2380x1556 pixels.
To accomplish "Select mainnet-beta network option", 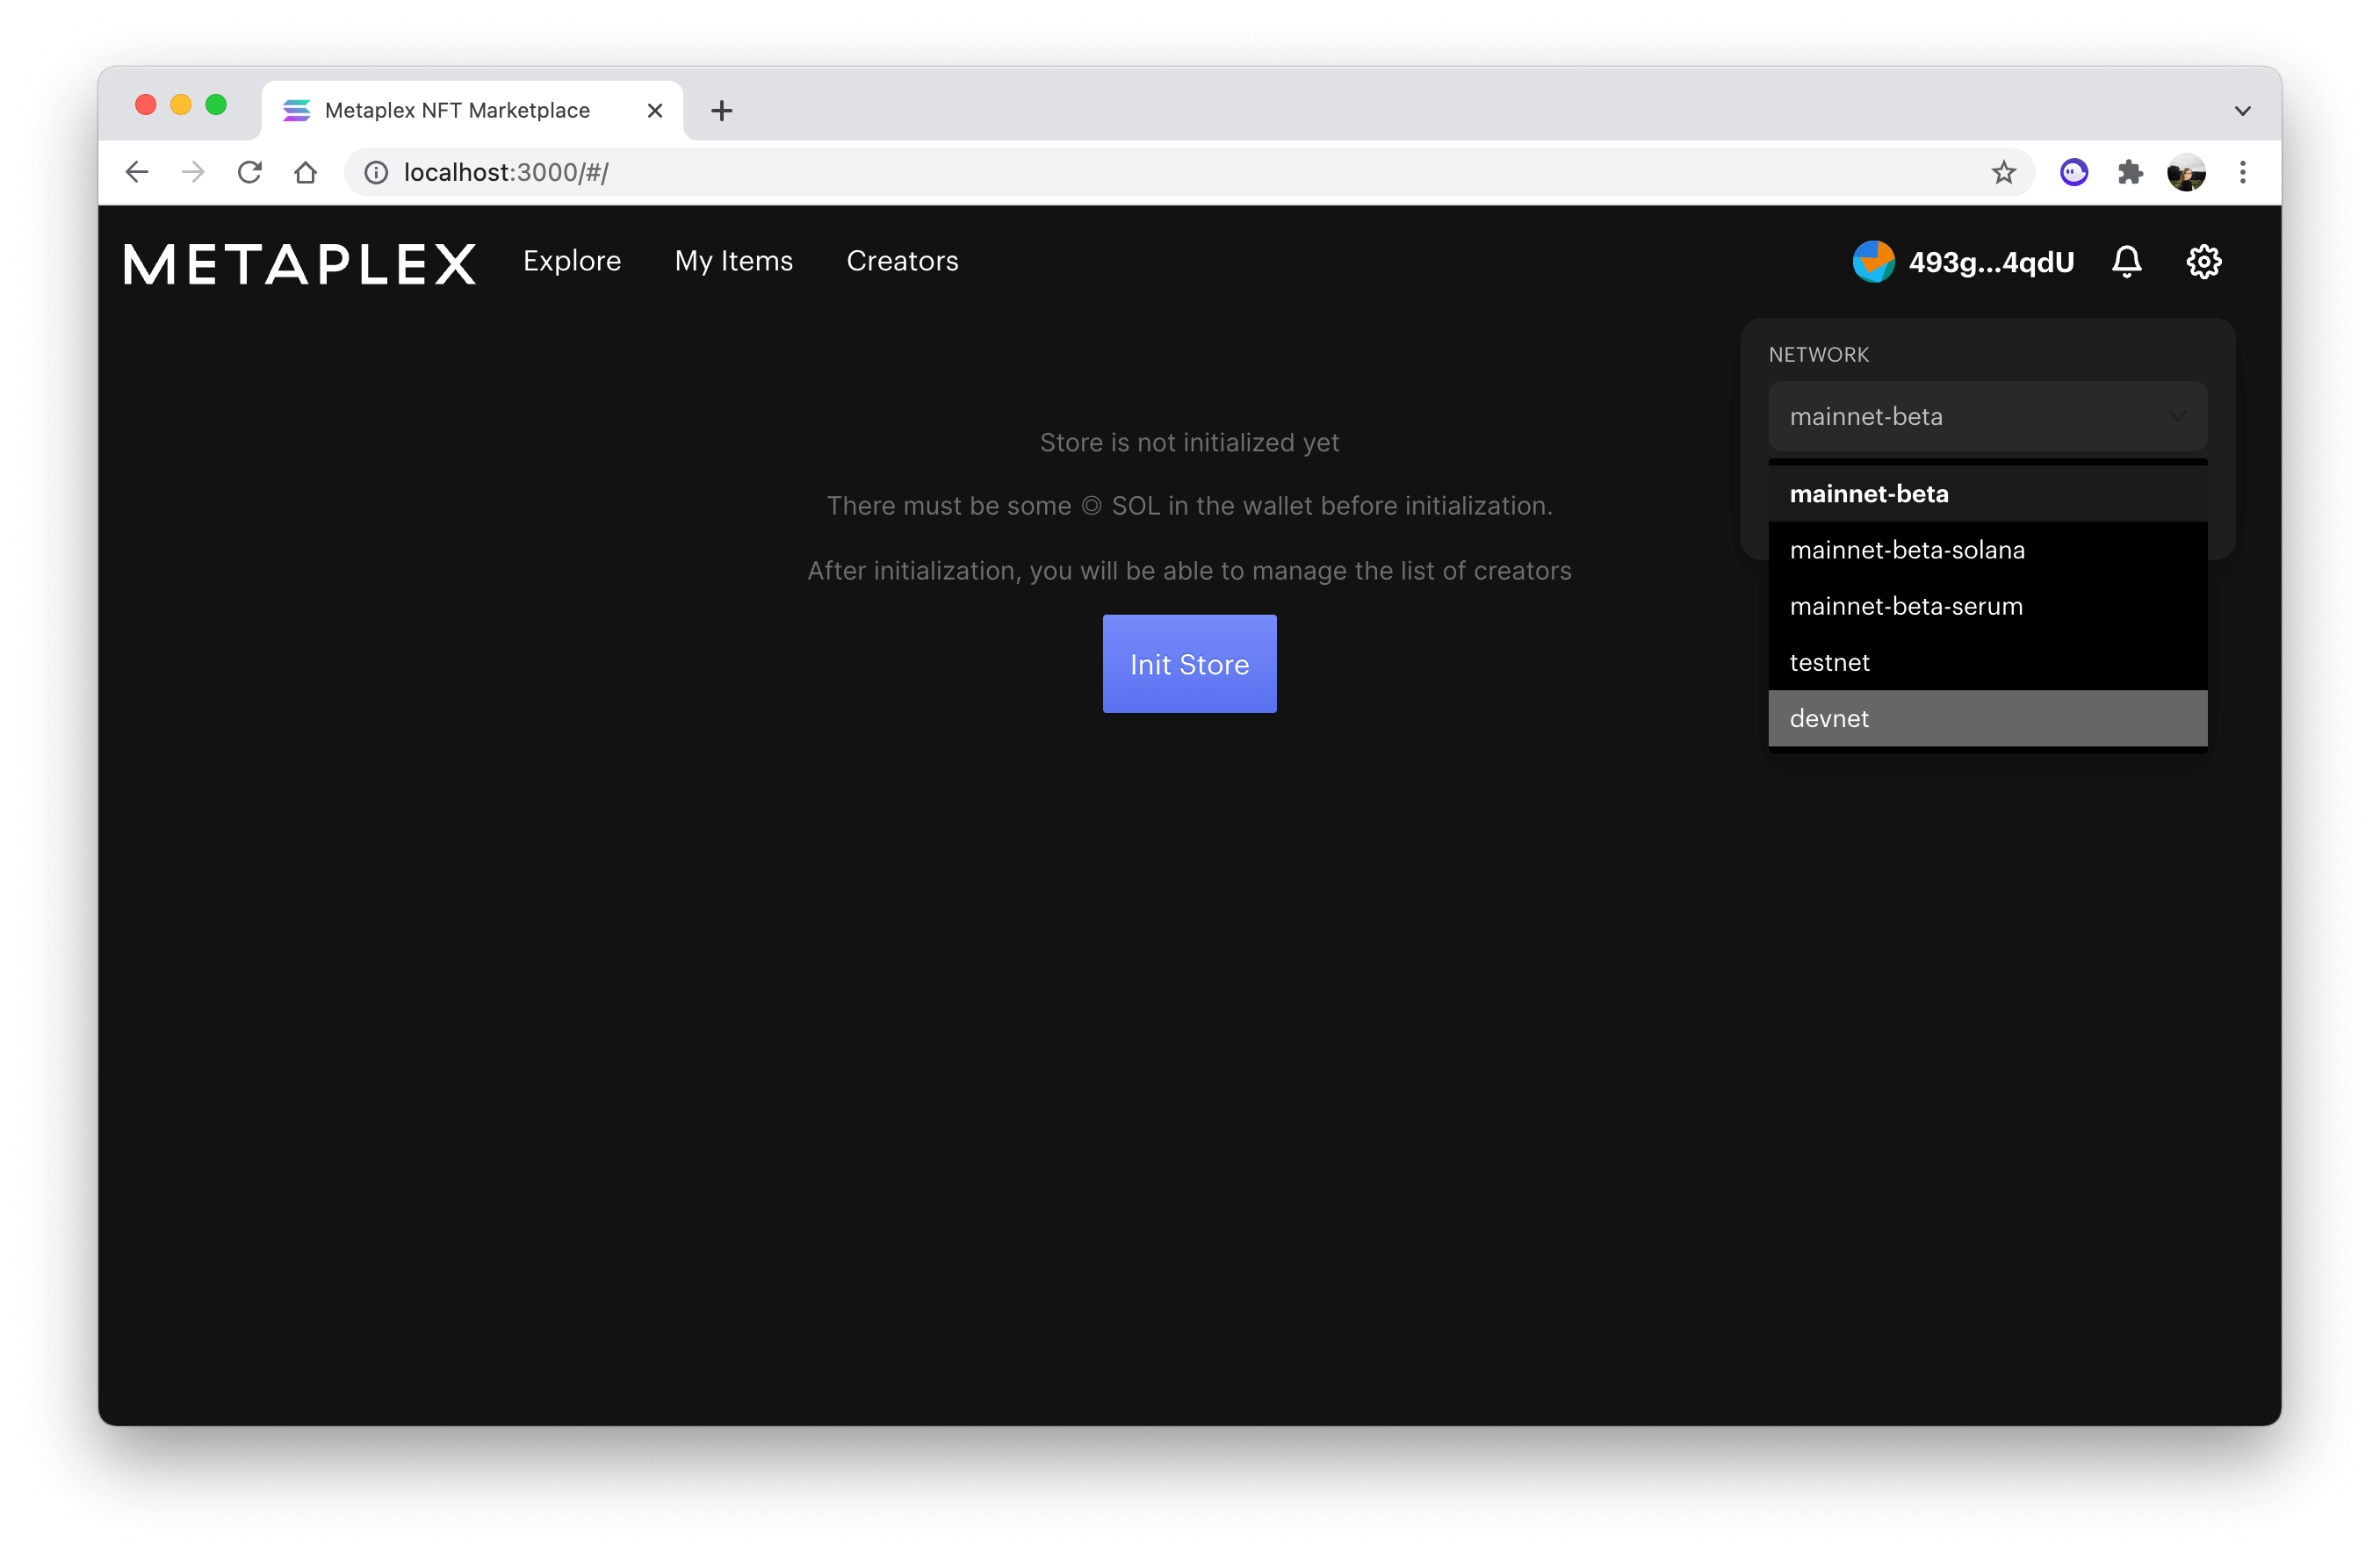I will pyautogui.click(x=1987, y=493).
